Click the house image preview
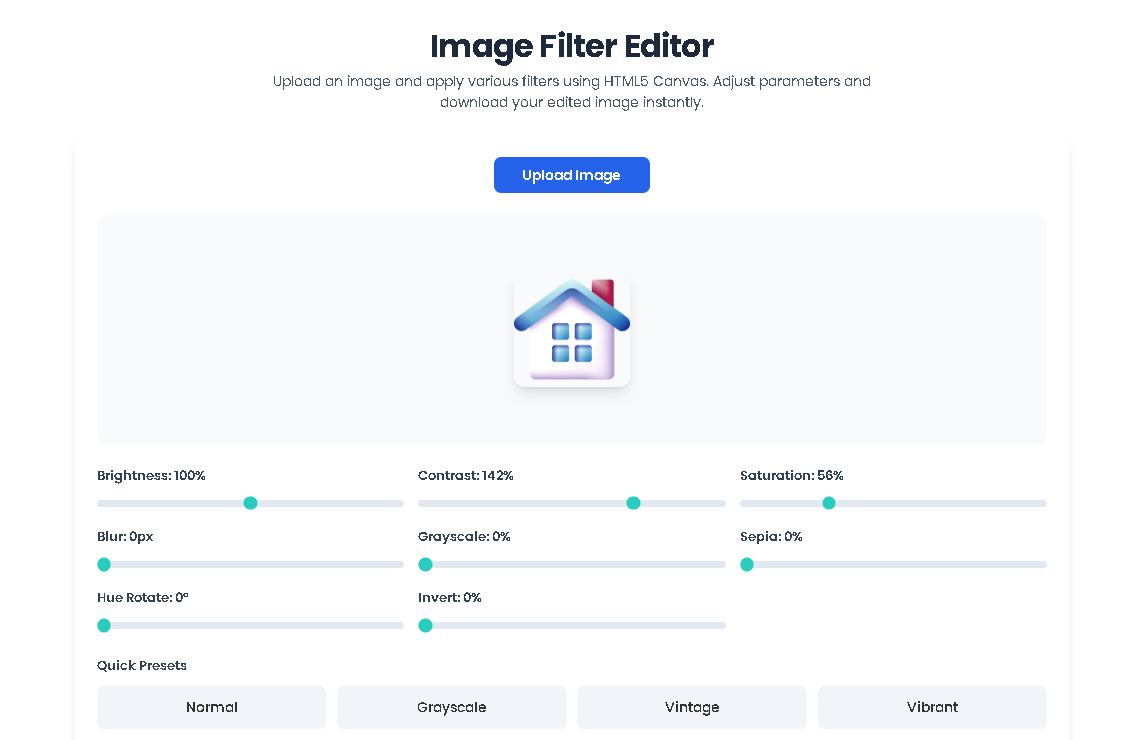This screenshot has width=1127, height=740. [571, 330]
